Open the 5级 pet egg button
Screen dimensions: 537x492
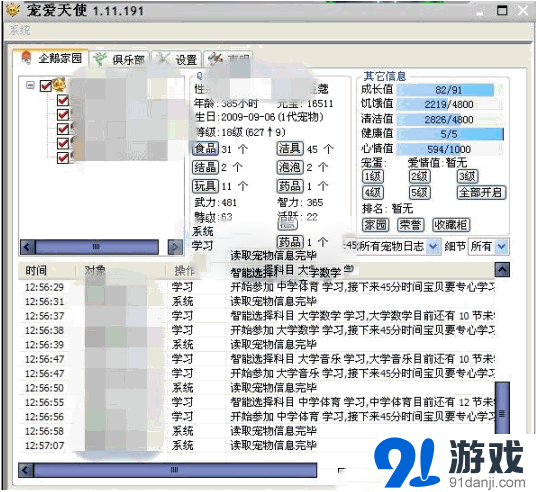(x=420, y=193)
